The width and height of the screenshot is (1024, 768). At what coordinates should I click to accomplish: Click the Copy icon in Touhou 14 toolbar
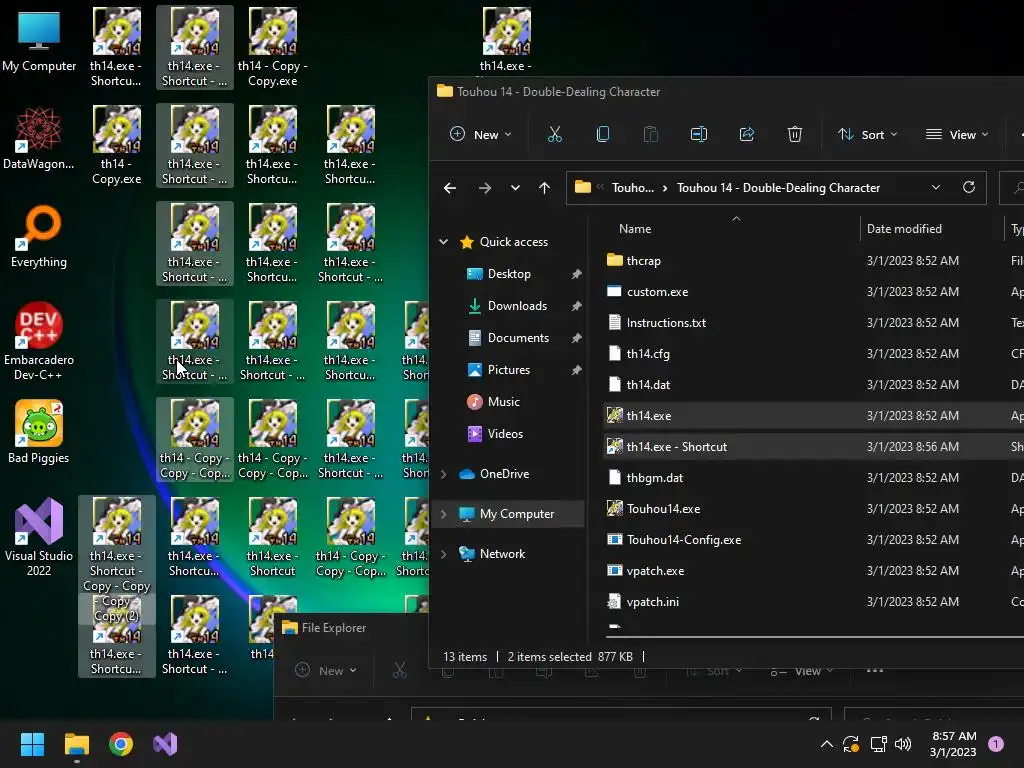click(603, 135)
